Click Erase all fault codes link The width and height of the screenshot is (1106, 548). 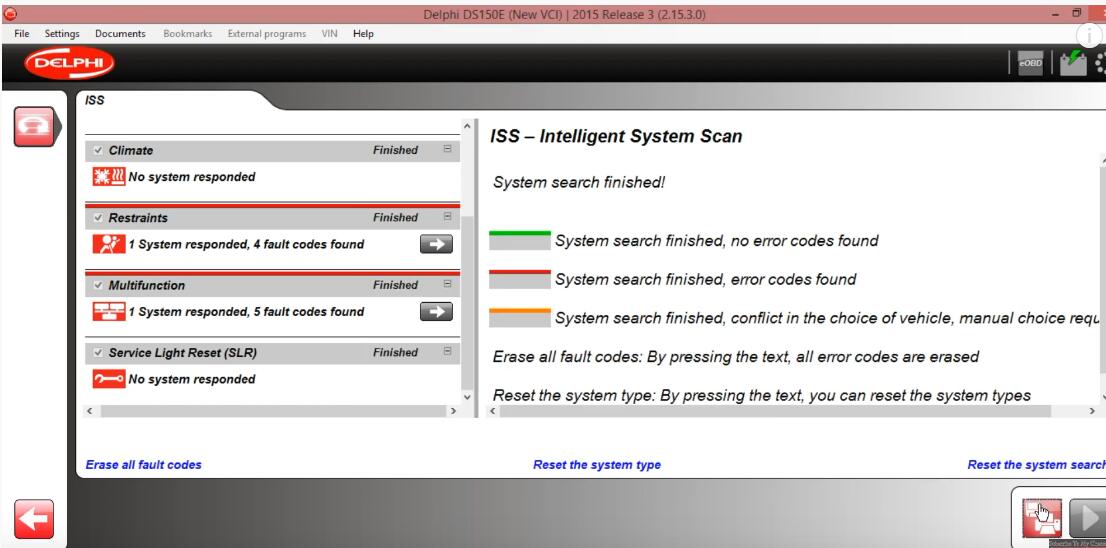tap(143, 465)
